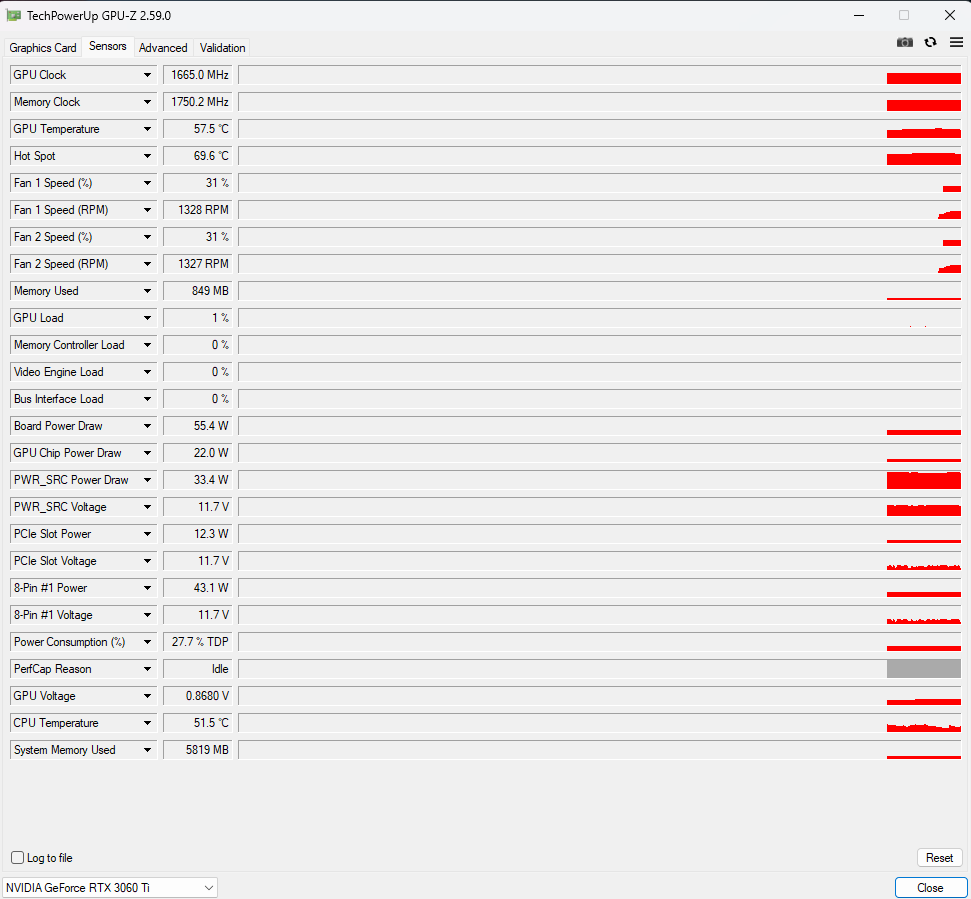Switch to the Graphics Card tab
The height and width of the screenshot is (899, 971).
pos(43,48)
